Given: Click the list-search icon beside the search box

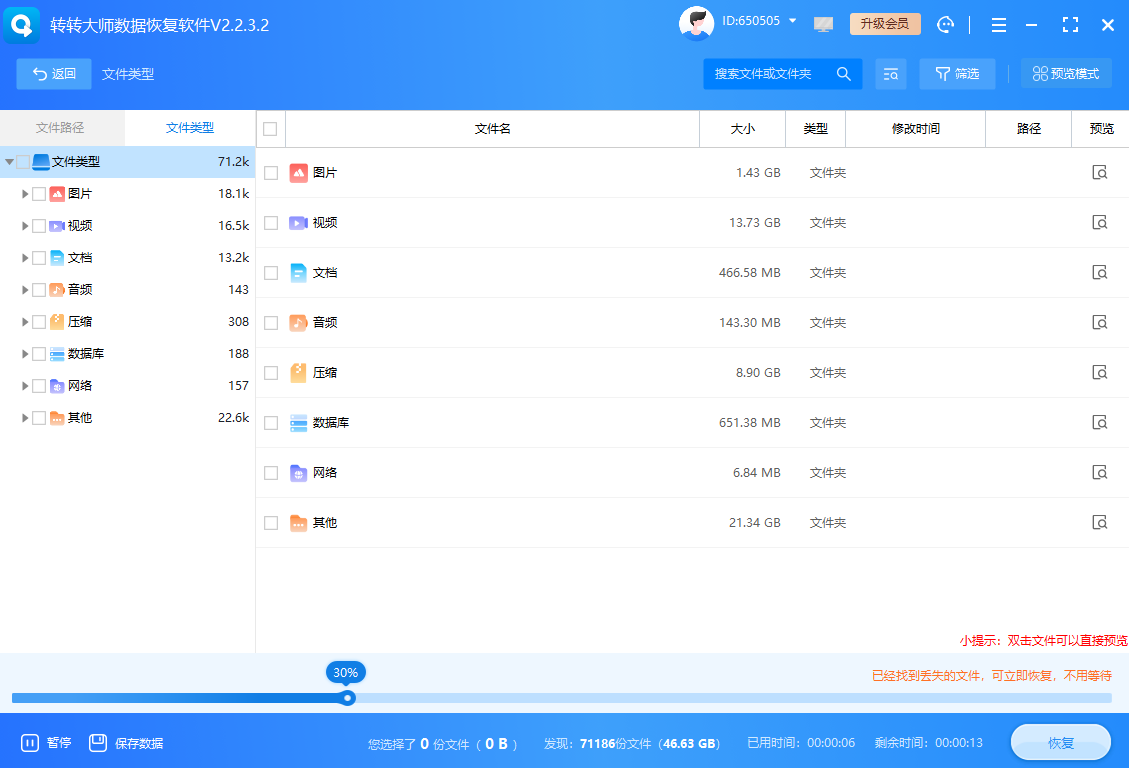Looking at the screenshot, I should (x=890, y=73).
